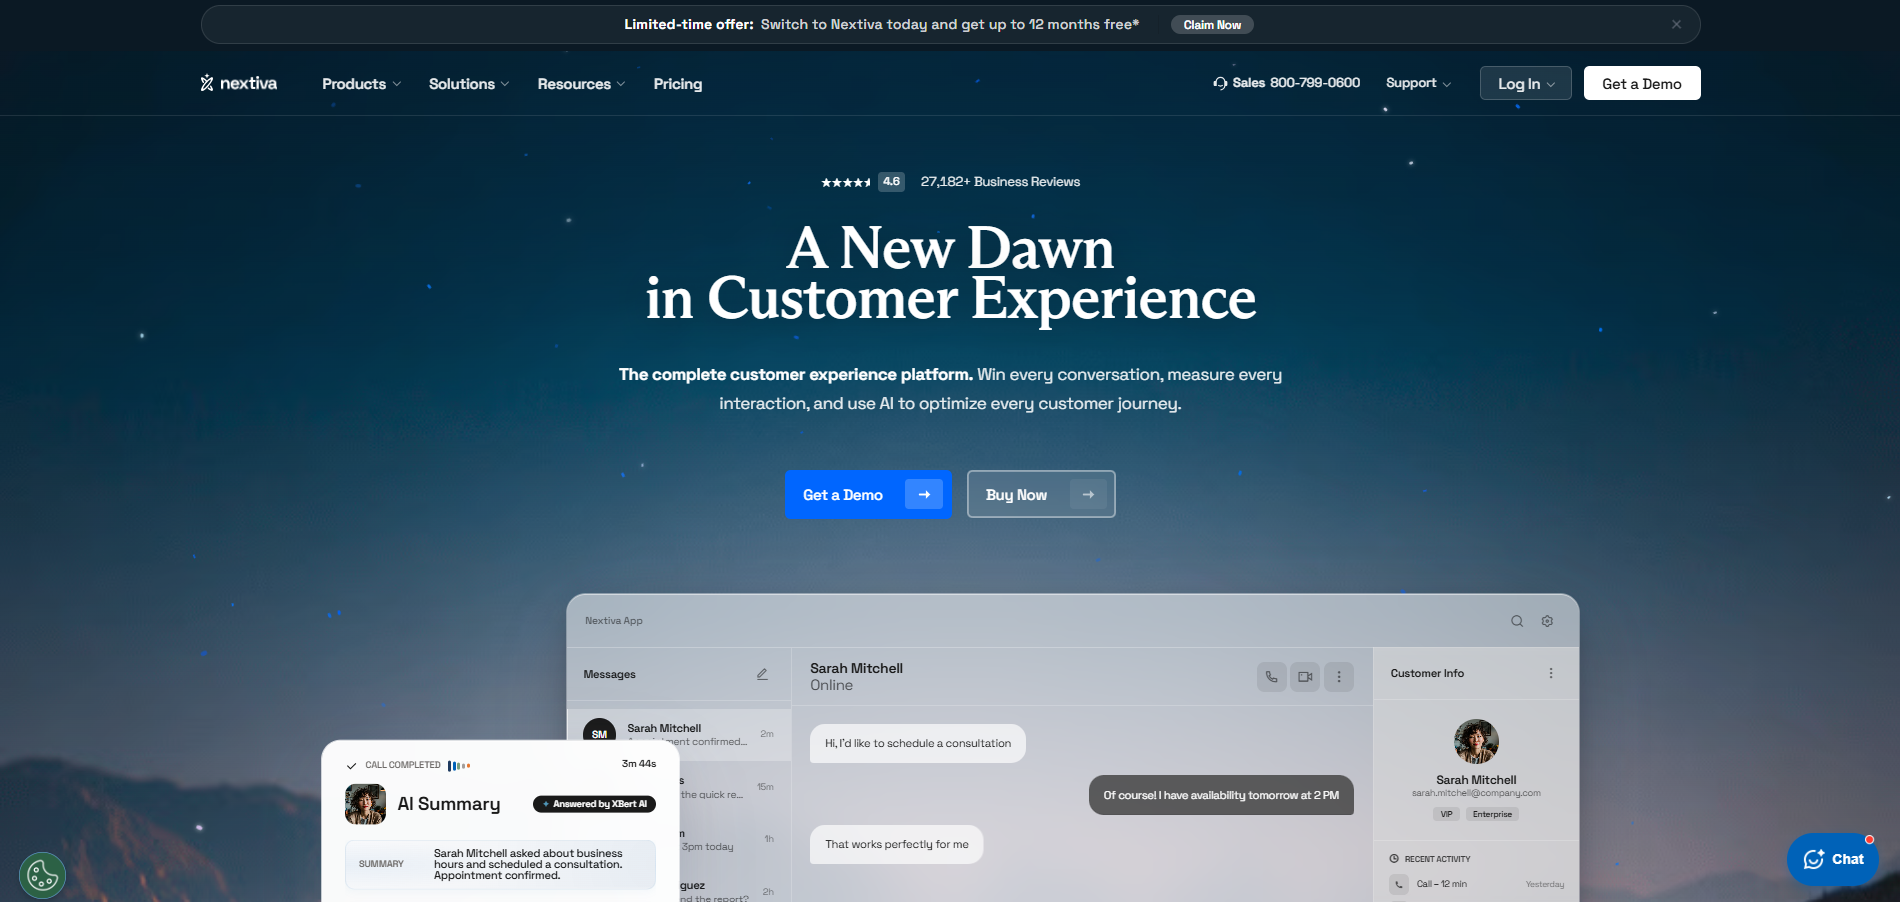Image resolution: width=1900 pixels, height=902 pixels.
Task: Select Sarah Mitchell conversation in Messages
Action: 679,734
